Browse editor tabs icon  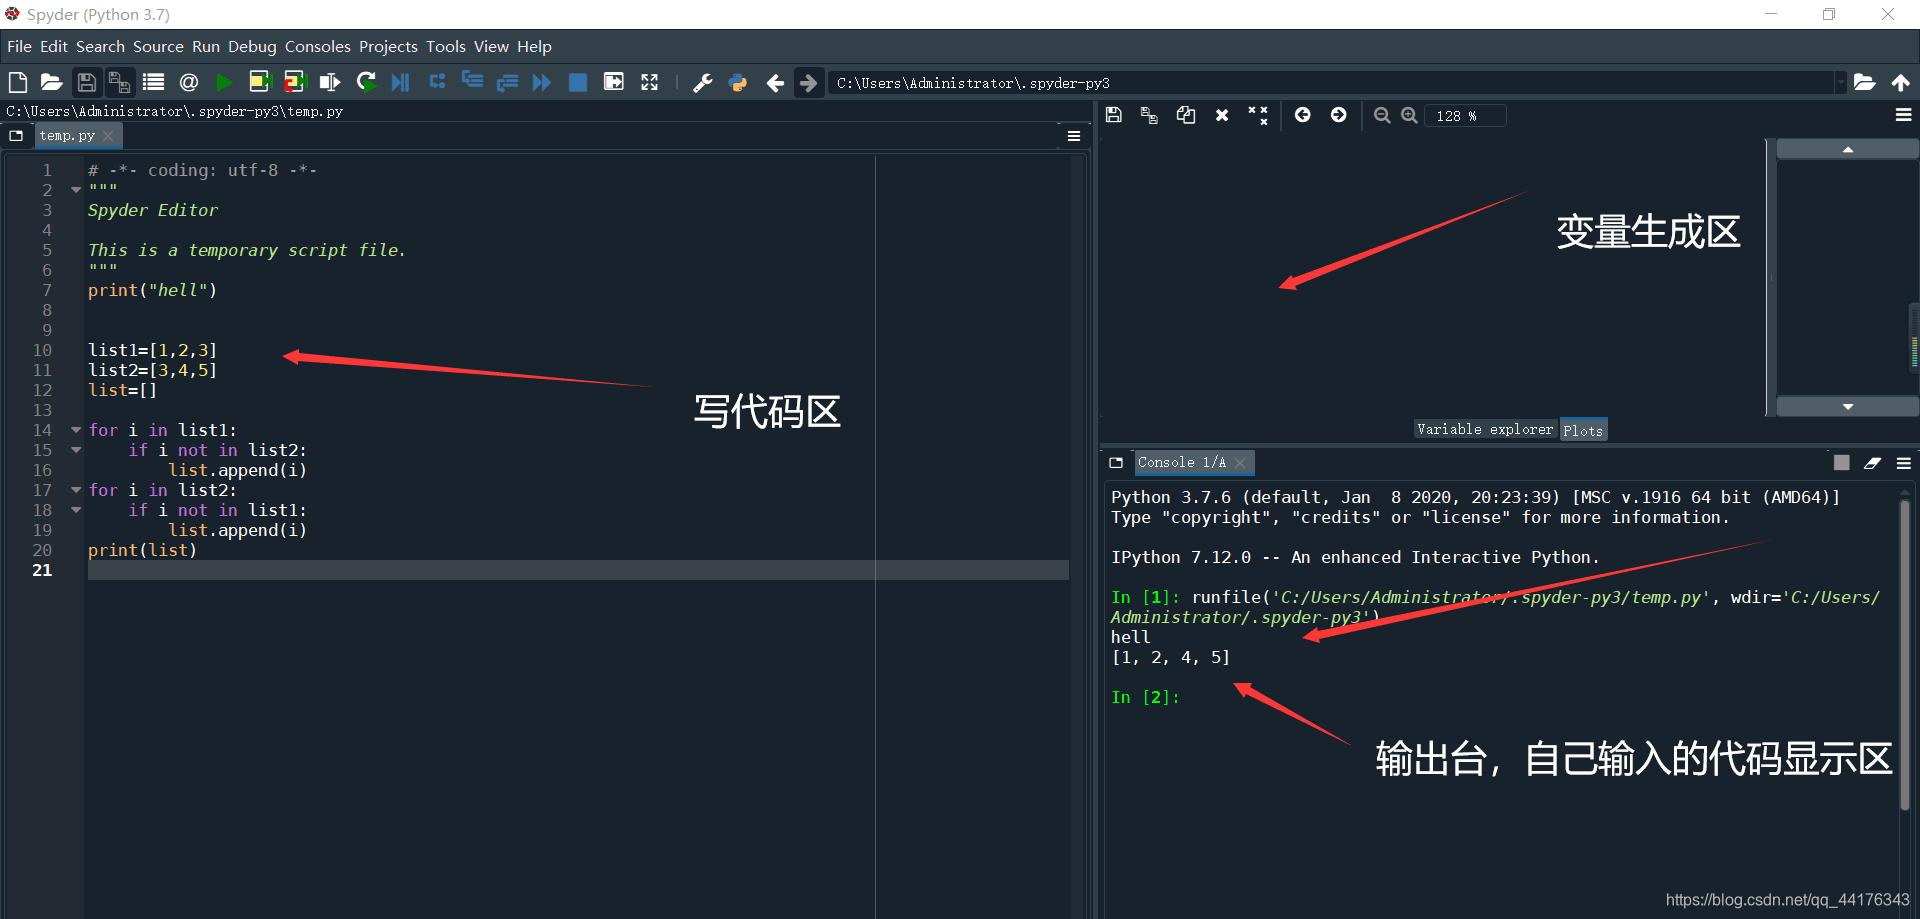point(16,135)
